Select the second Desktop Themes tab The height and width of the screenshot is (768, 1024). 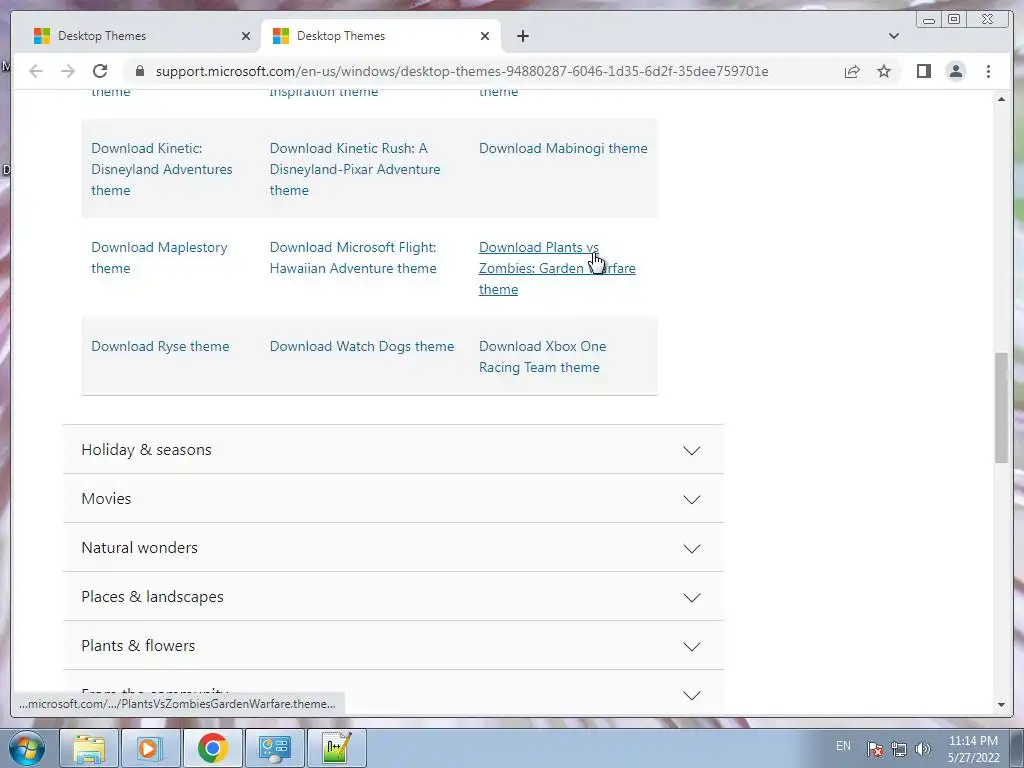[380, 36]
